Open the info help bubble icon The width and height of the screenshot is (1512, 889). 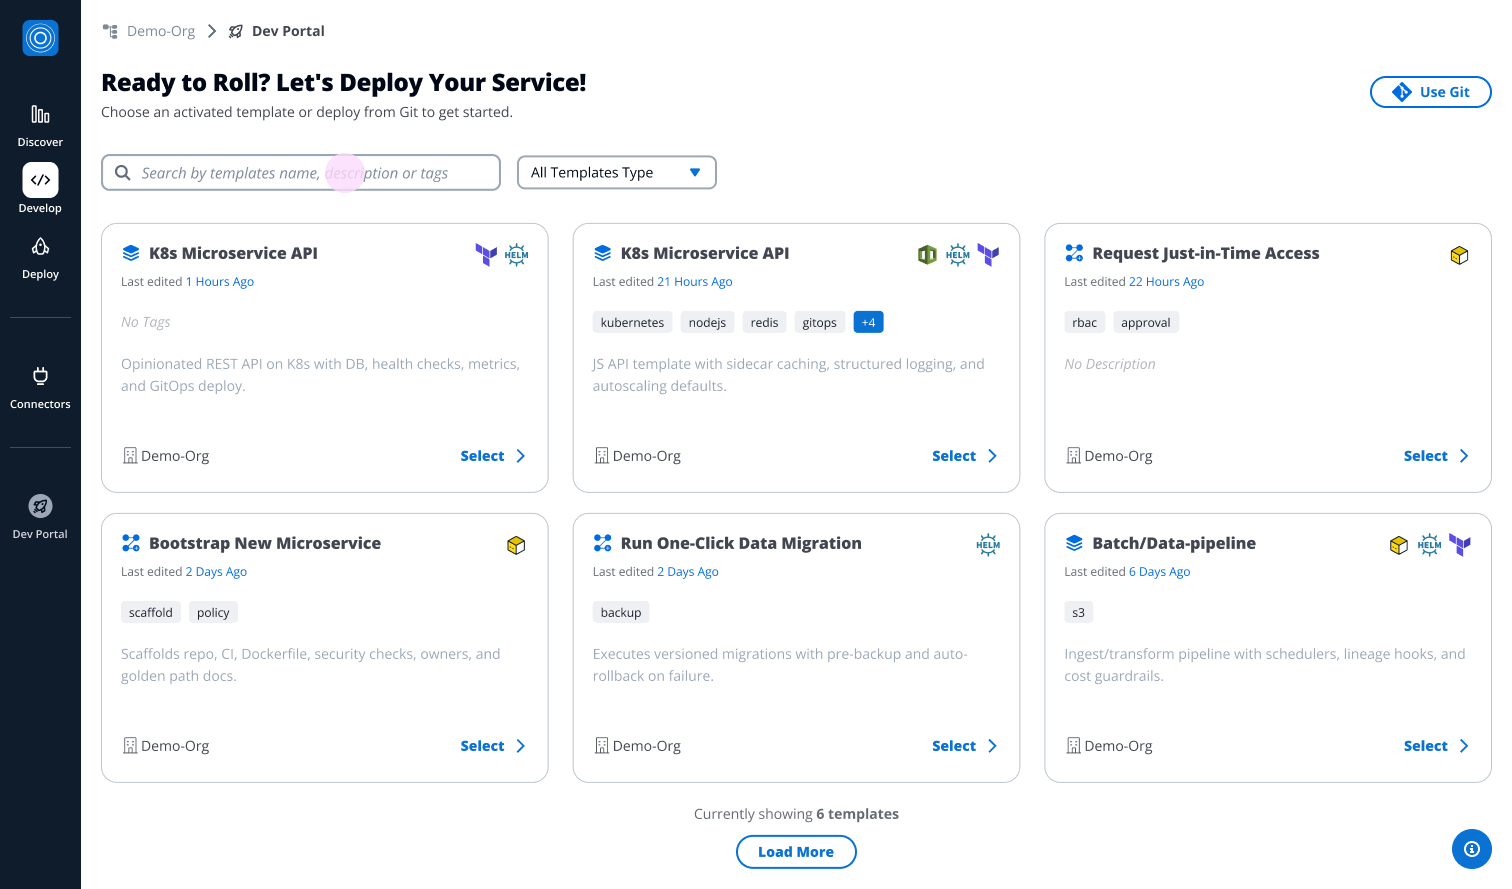[x=1471, y=849]
